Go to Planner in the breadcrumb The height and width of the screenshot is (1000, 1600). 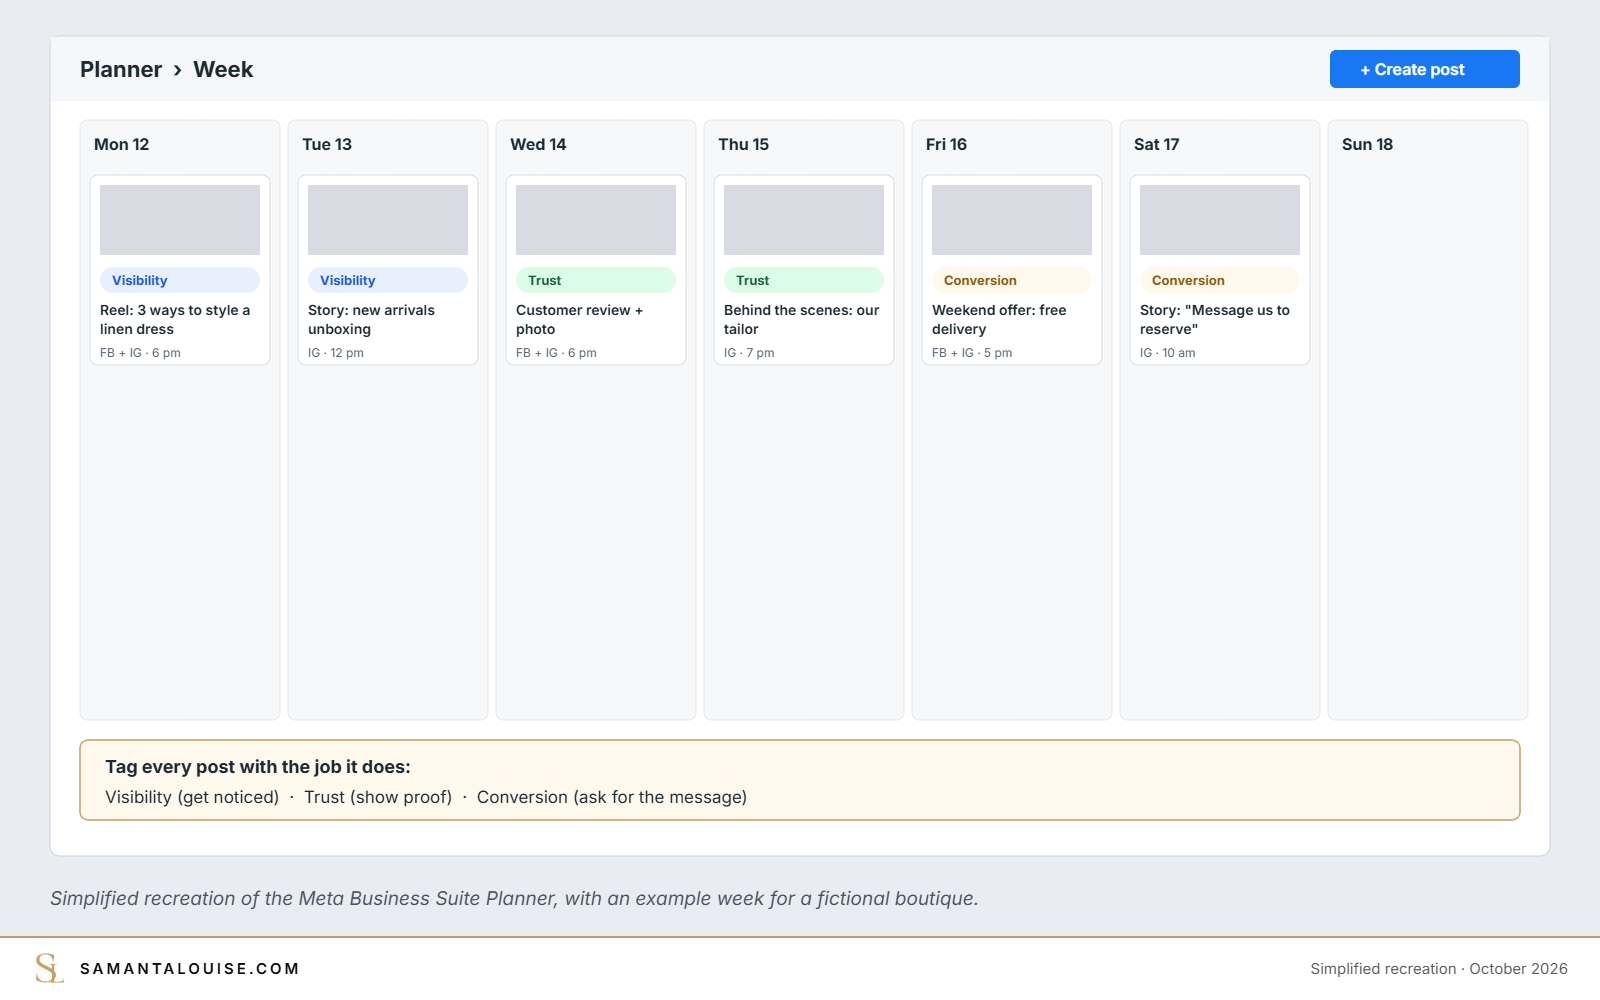point(121,69)
